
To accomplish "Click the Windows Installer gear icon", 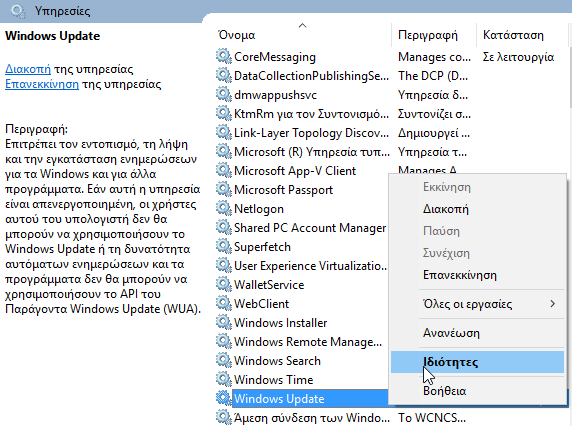I will click(224, 322).
